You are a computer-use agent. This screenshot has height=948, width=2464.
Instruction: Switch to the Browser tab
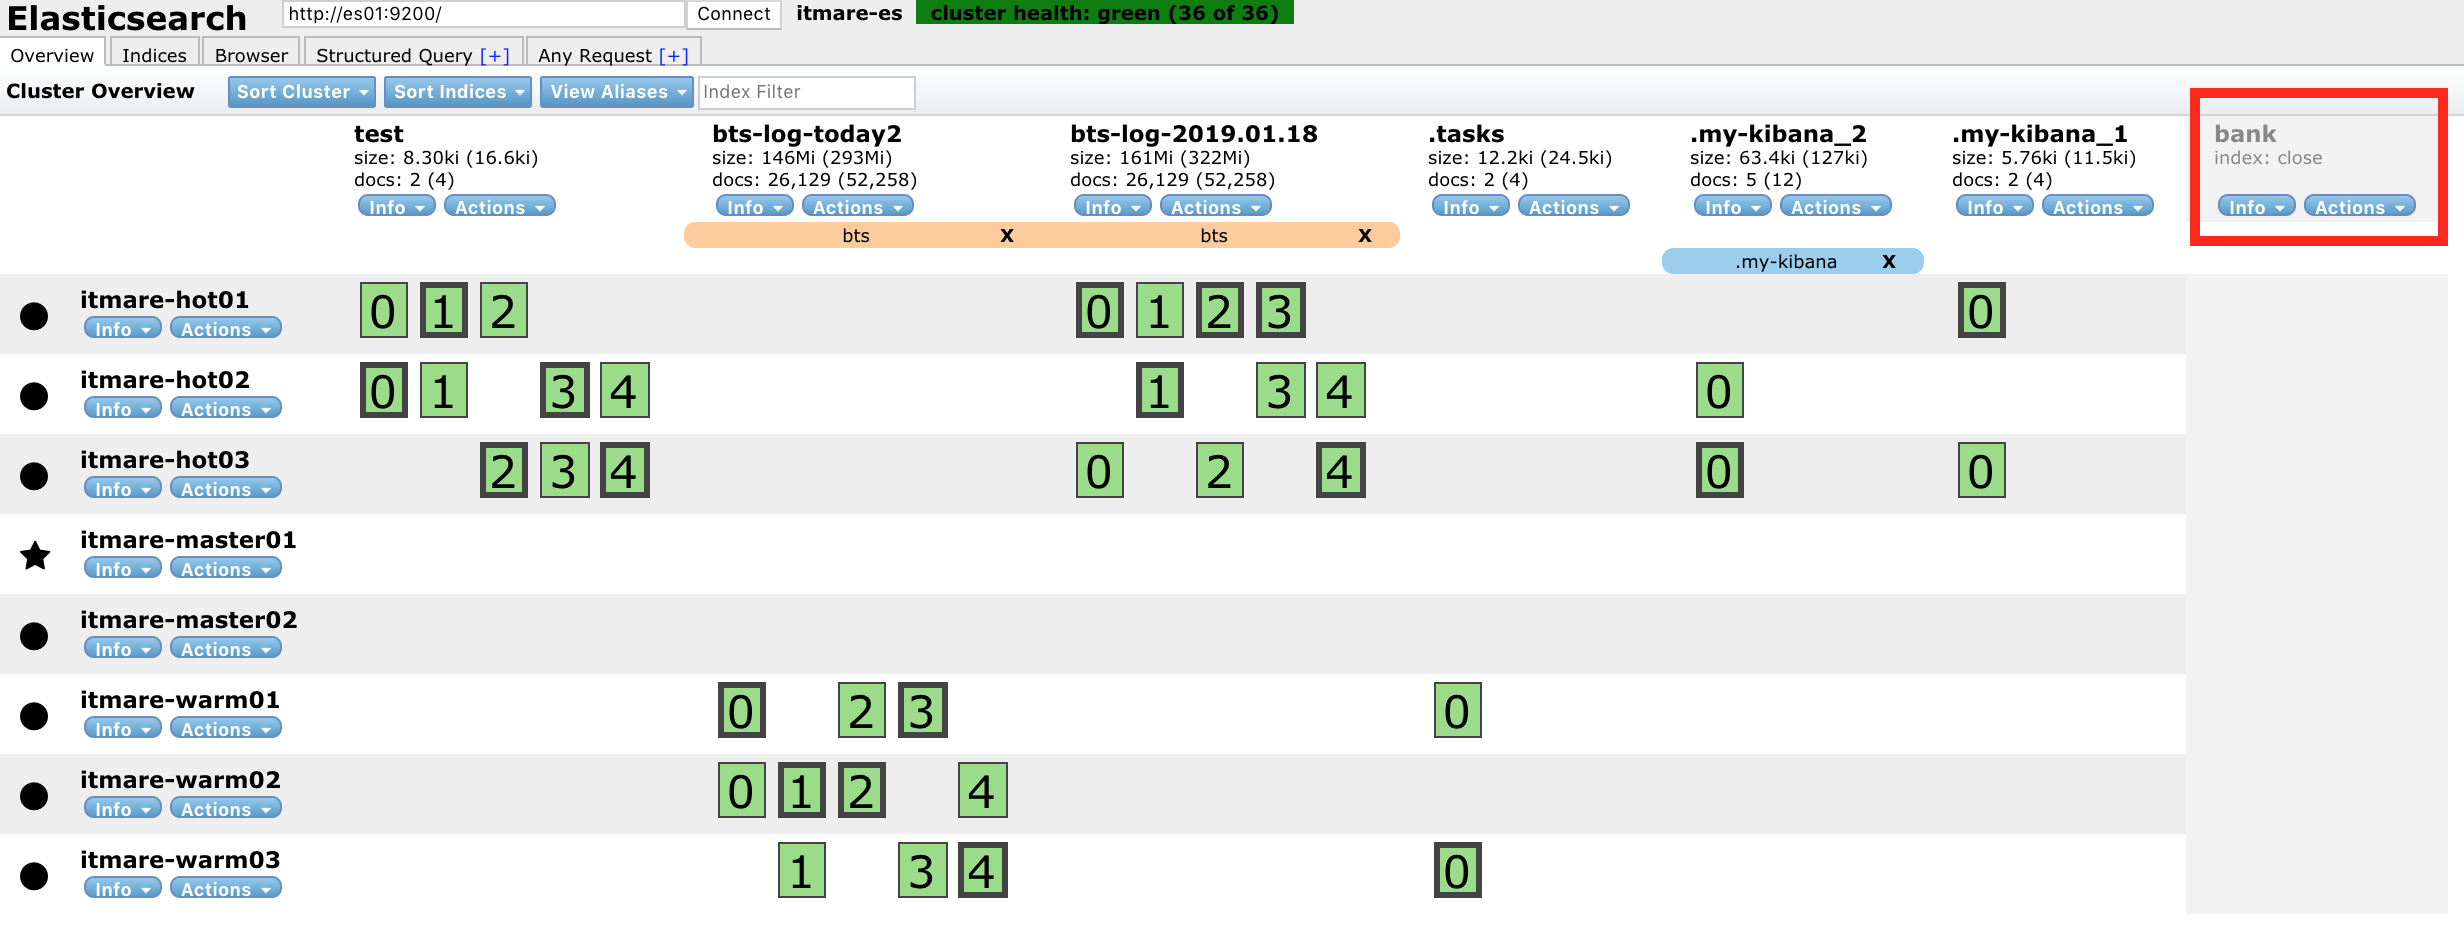tap(251, 55)
